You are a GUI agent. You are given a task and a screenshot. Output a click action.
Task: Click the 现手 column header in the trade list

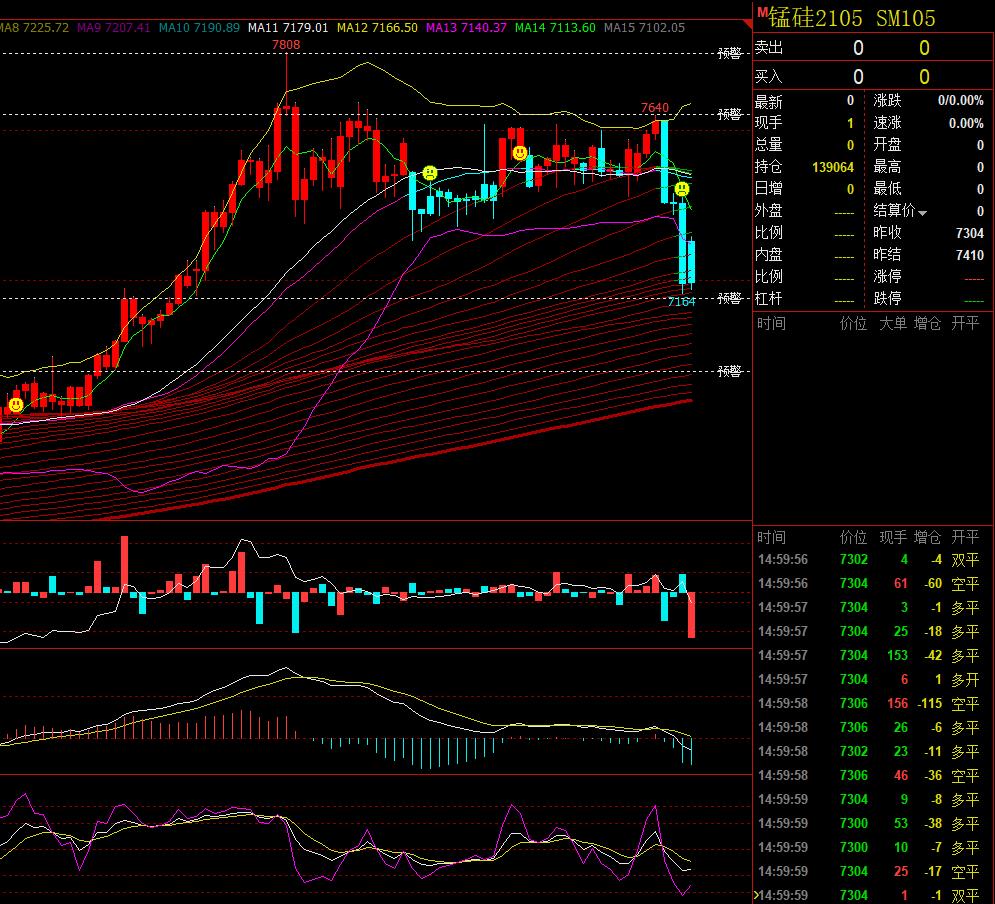pos(893,537)
